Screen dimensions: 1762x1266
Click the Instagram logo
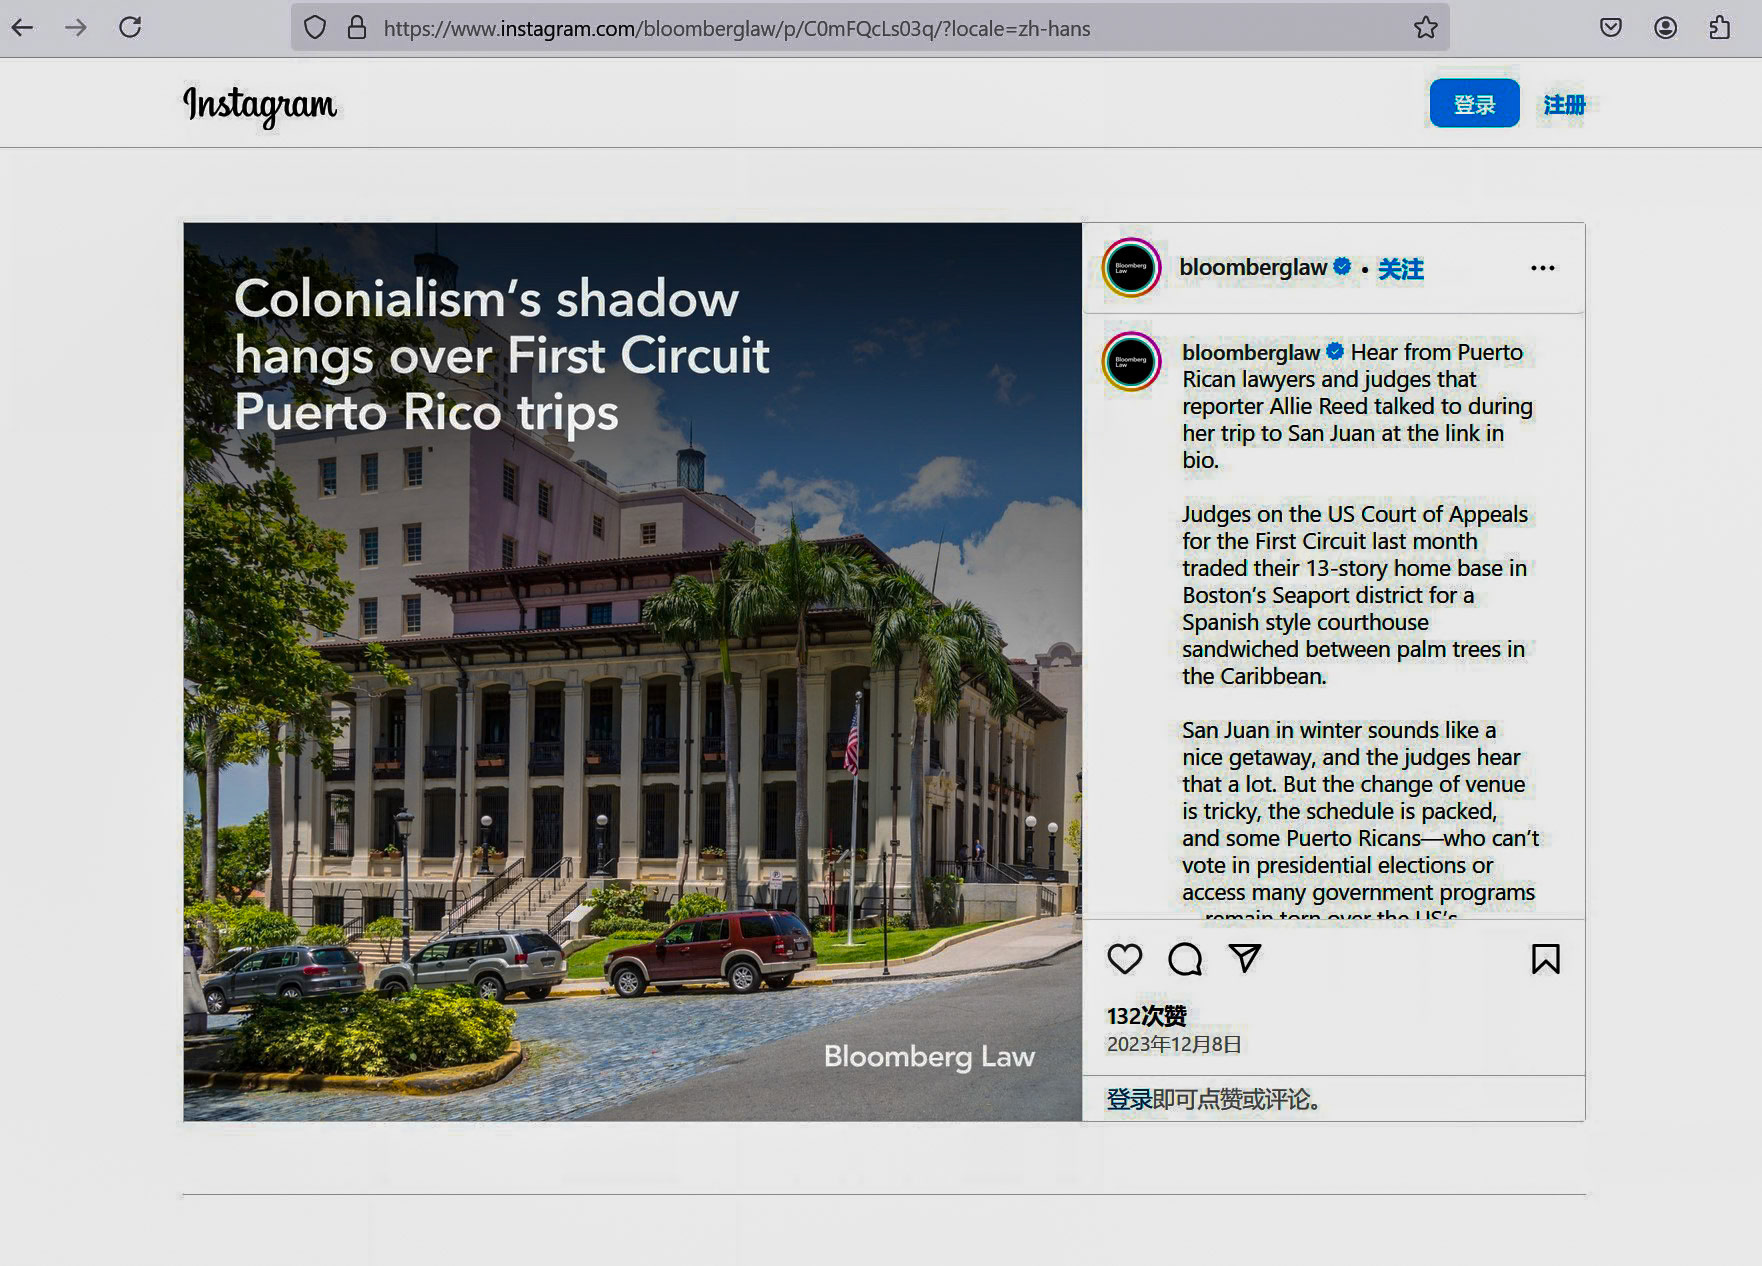click(x=260, y=105)
